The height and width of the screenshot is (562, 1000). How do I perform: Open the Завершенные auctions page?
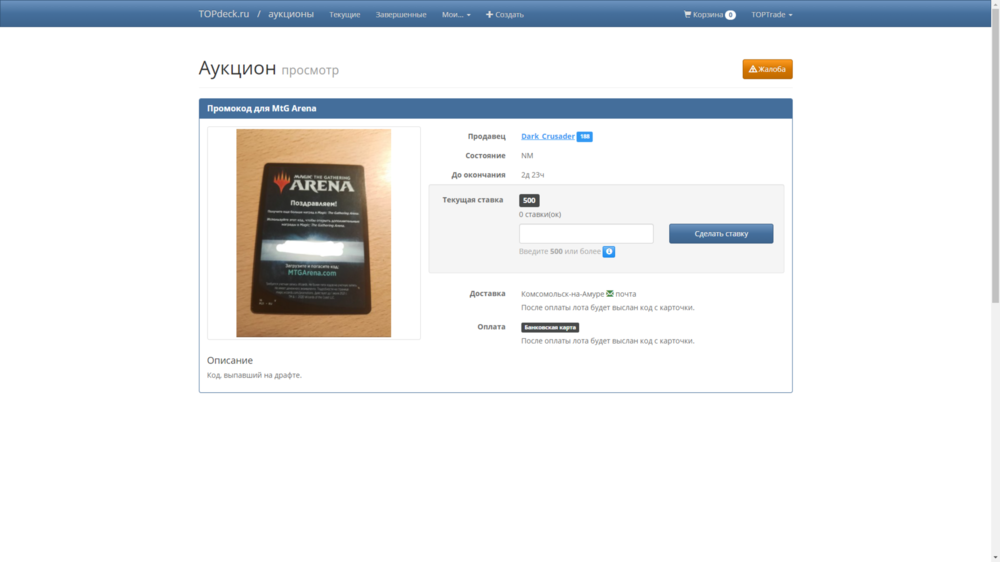pos(401,14)
